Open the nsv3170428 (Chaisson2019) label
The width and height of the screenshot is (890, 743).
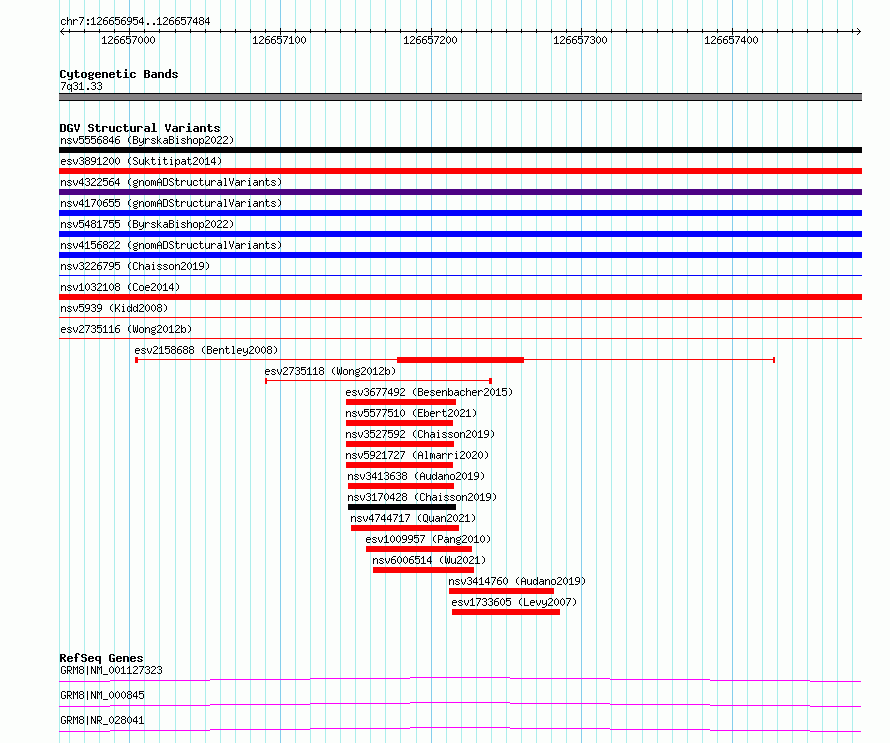422,497
